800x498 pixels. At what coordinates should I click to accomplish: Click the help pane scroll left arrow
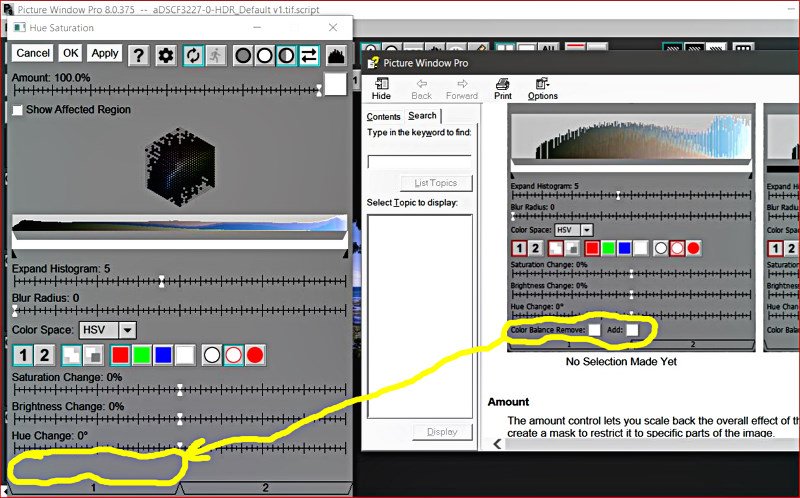click(x=497, y=444)
